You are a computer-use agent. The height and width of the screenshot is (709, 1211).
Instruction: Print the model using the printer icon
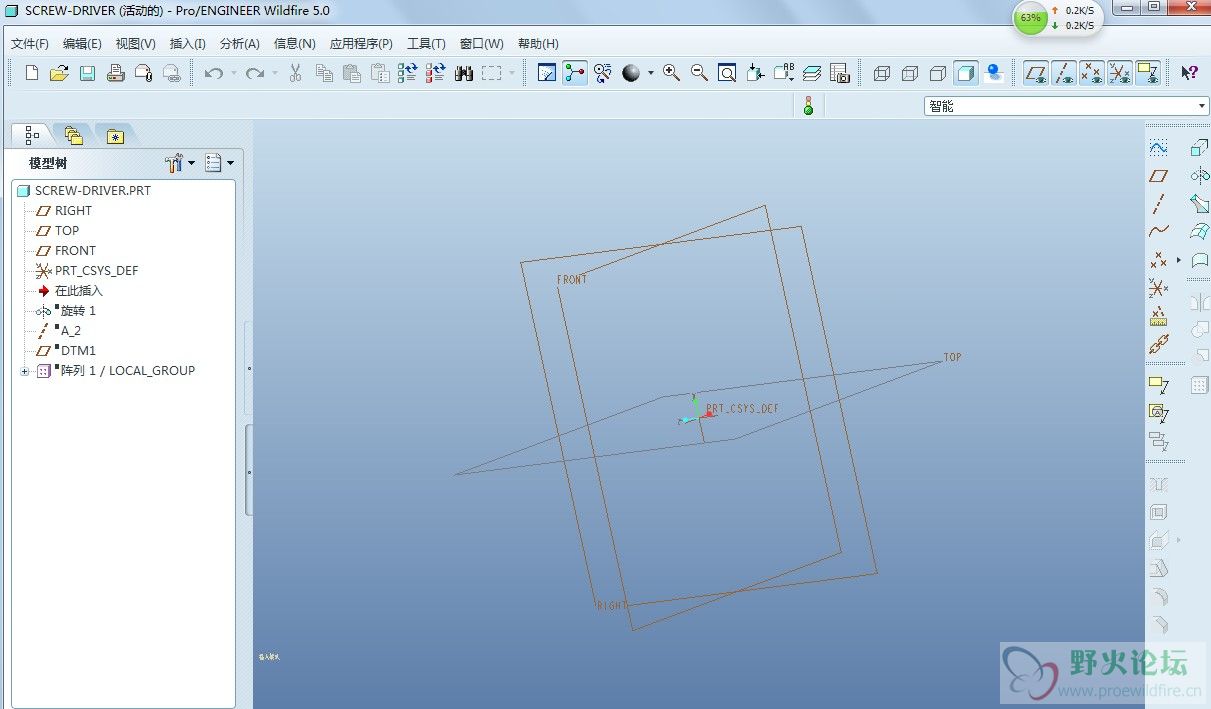[115, 73]
